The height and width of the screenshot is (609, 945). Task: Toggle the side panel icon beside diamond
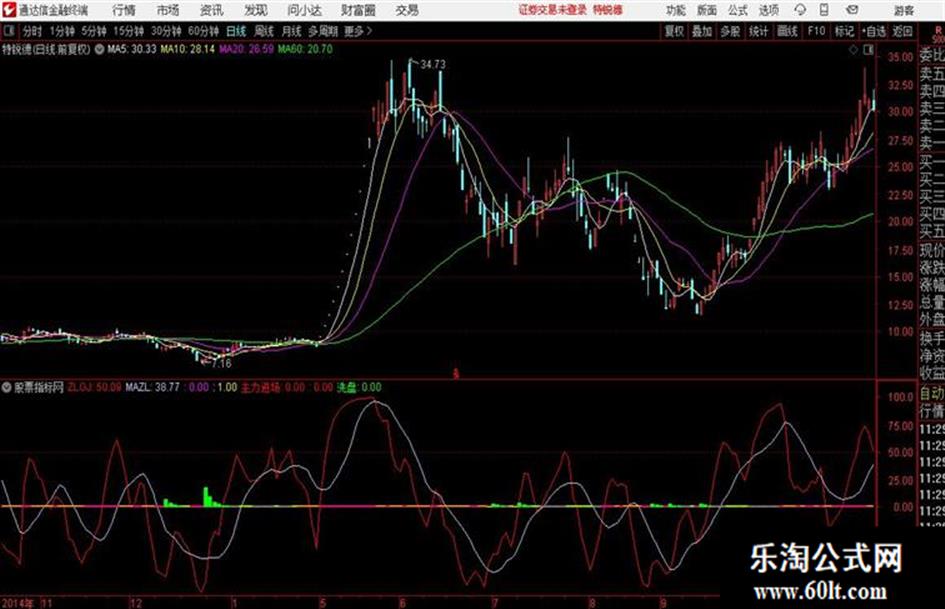click(868, 50)
